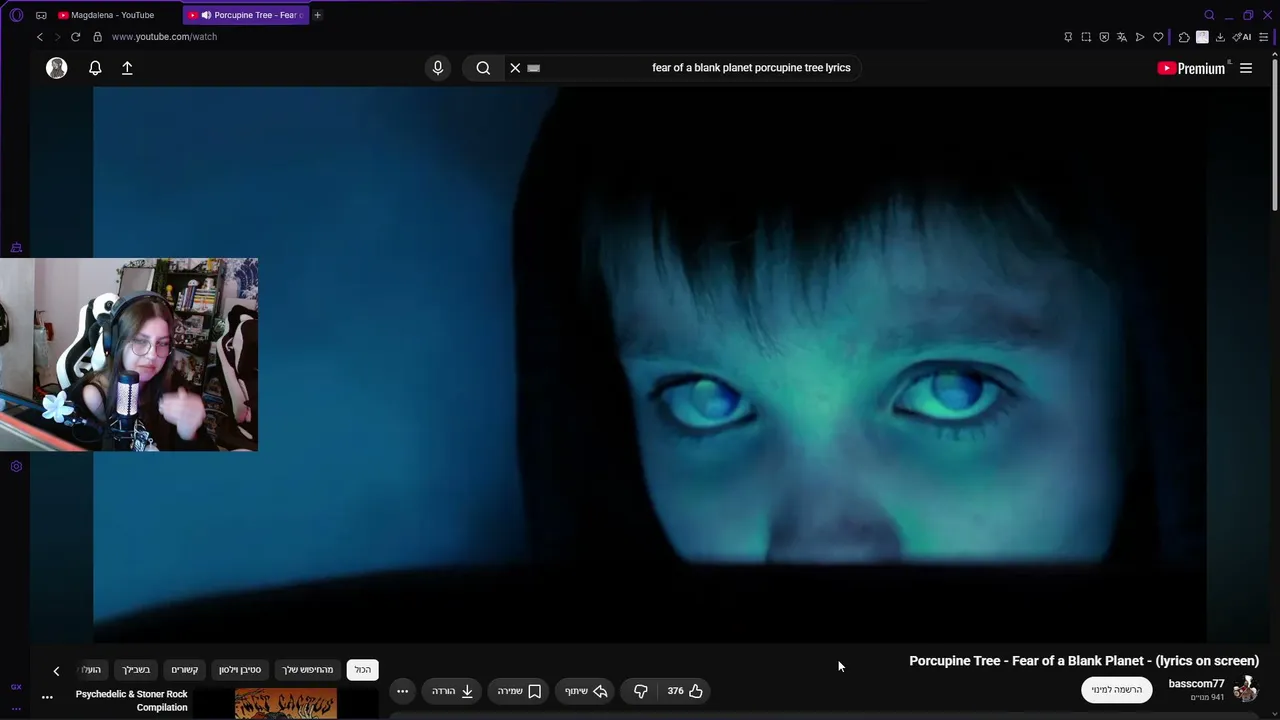
Task: Save the video with שמירה button
Action: pos(520,691)
